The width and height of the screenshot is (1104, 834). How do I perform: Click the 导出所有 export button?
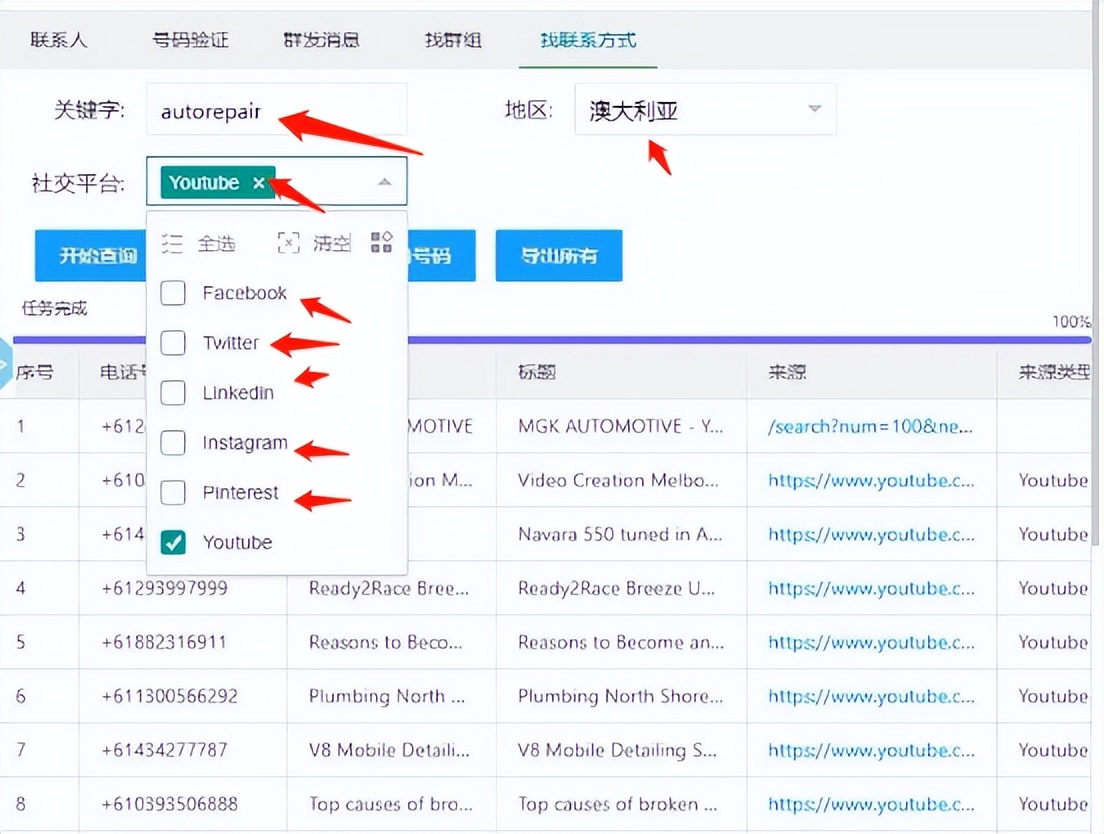pyautogui.click(x=558, y=255)
